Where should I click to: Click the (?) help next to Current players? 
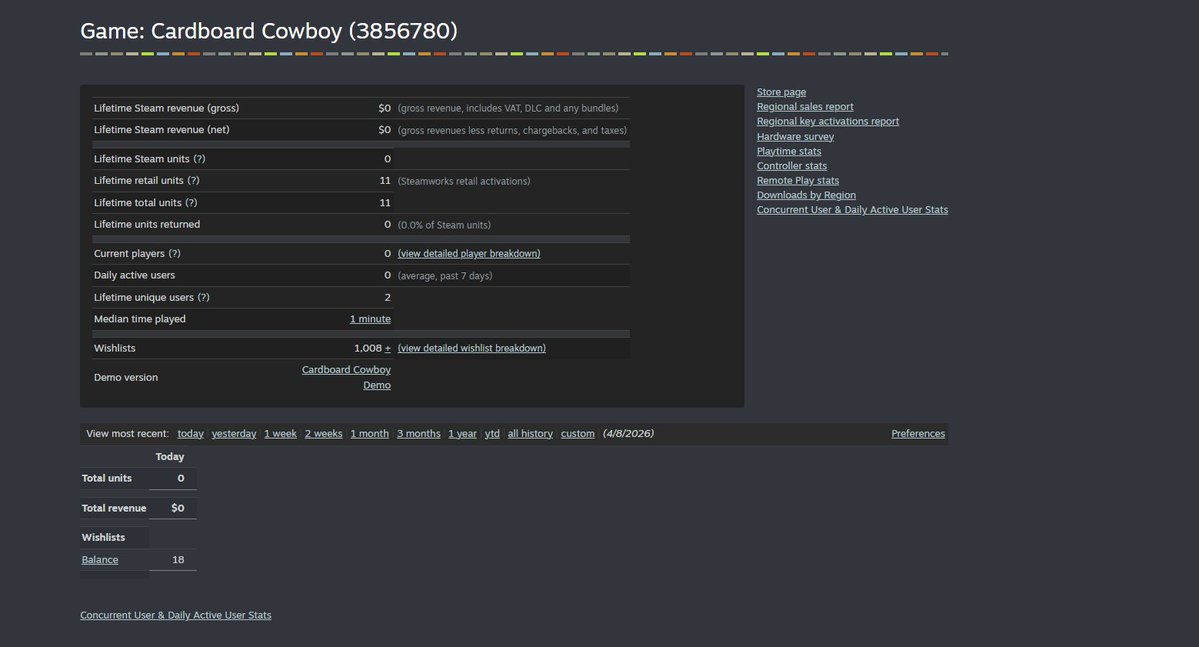(x=174, y=253)
